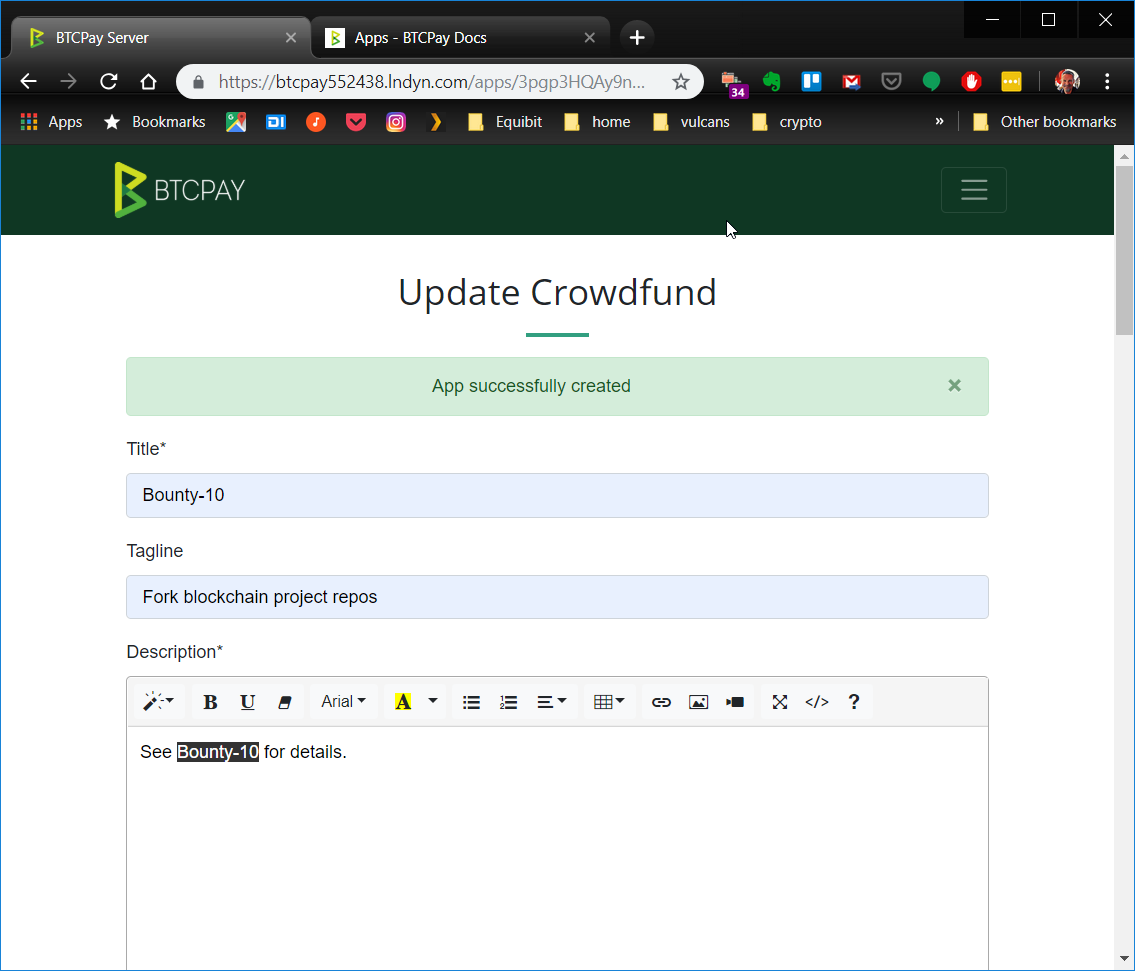Remove formatting with the eraser icon
Image resolution: width=1135 pixels, height=971 pixels.
285,701
